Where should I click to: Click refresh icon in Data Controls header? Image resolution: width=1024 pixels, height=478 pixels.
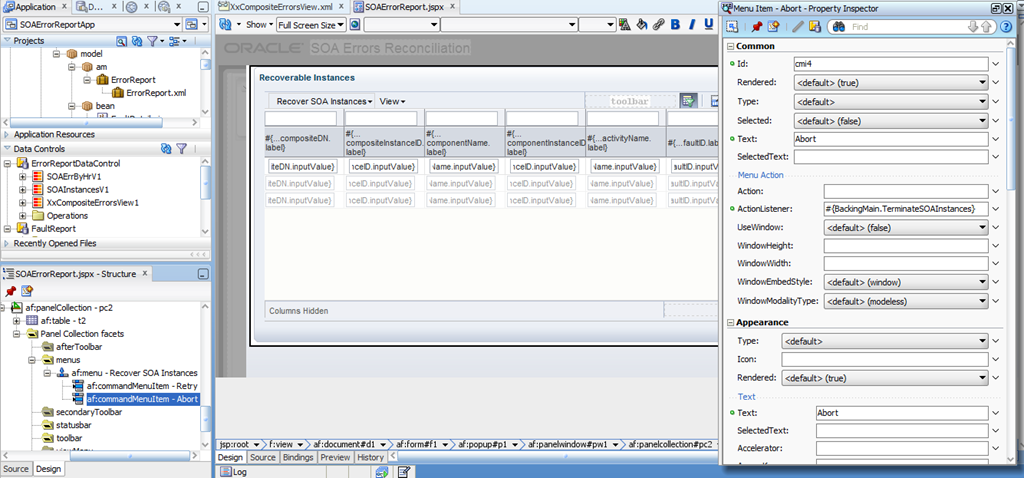166,149
